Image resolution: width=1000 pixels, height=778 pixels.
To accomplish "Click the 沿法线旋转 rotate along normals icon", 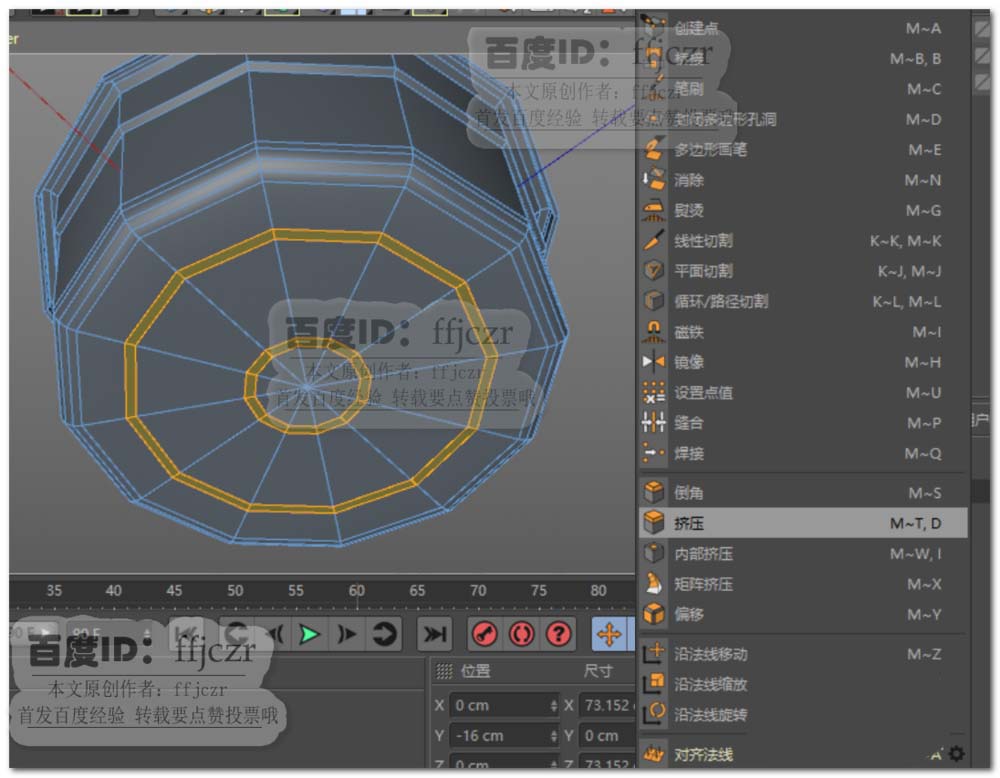I will point(654,714).
